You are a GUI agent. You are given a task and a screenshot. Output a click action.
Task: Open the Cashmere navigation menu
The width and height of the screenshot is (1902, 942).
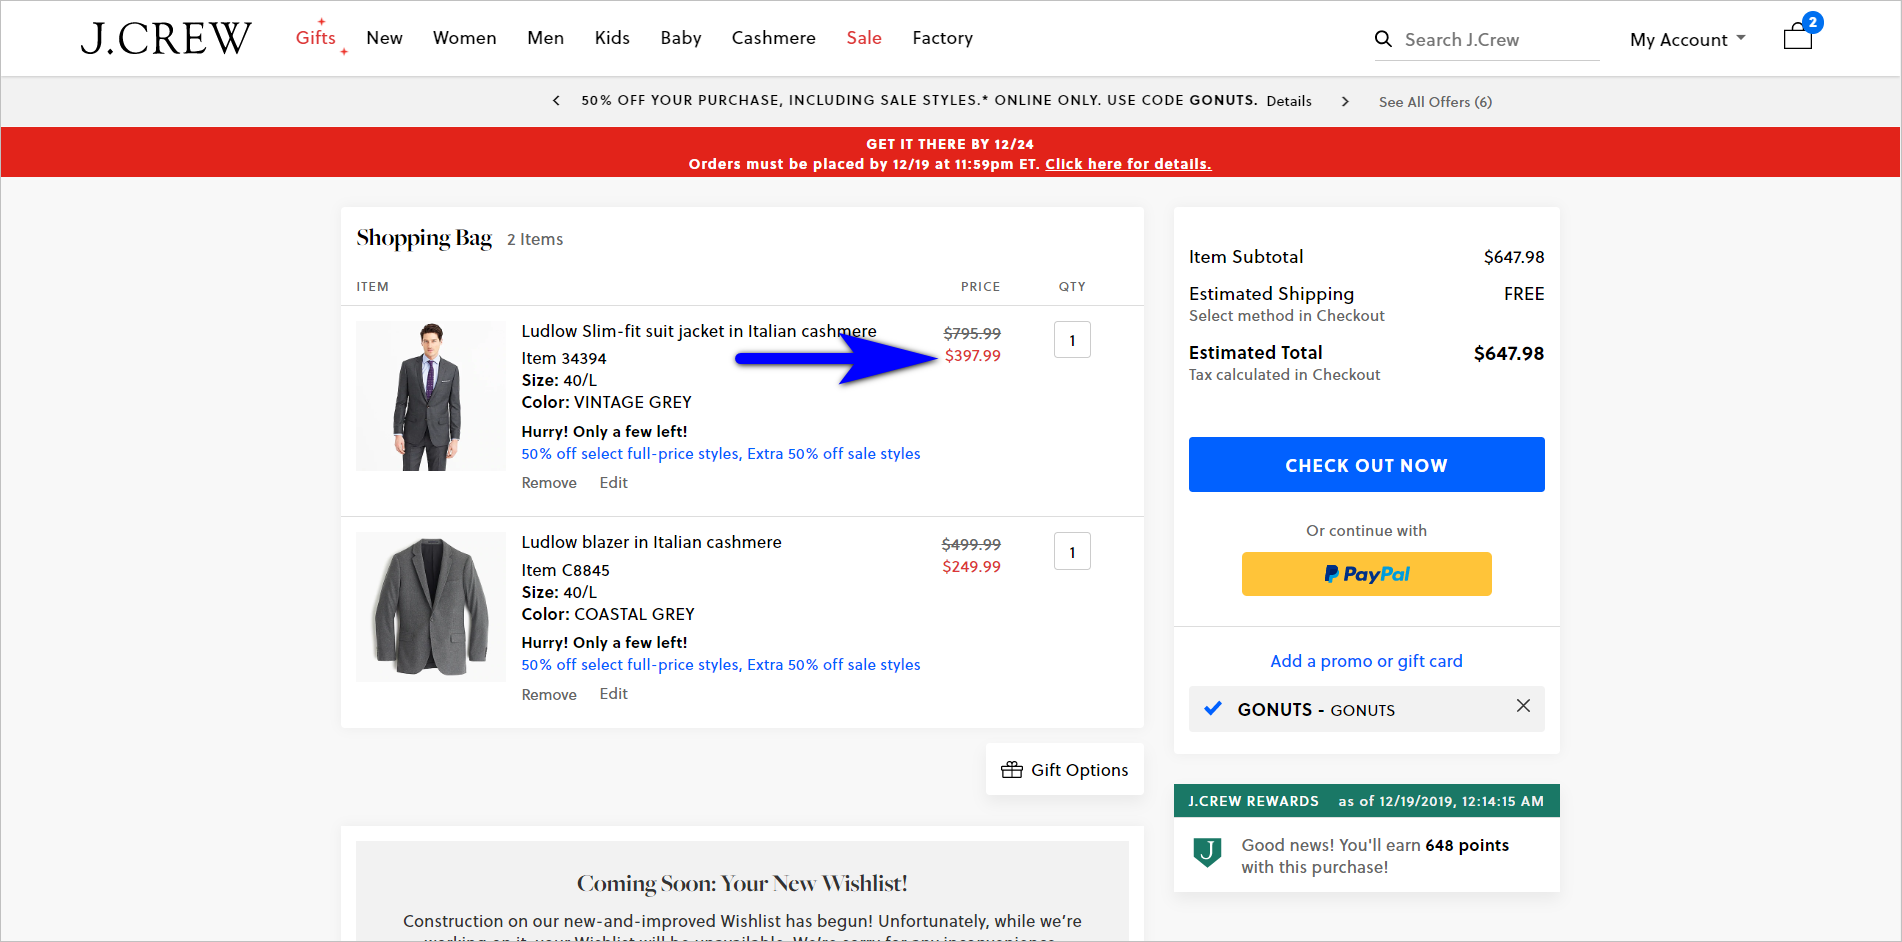point(773,38)
